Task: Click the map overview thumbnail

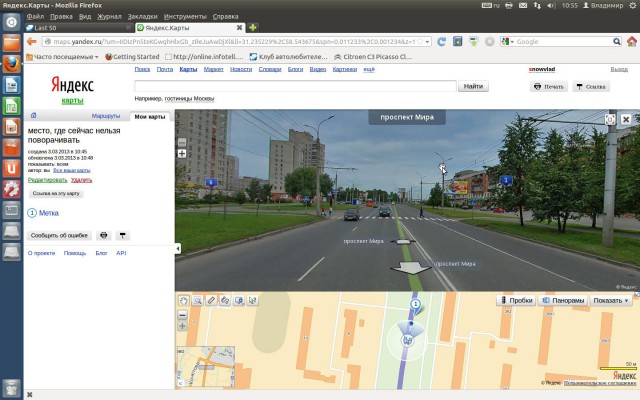Action: 206,367
